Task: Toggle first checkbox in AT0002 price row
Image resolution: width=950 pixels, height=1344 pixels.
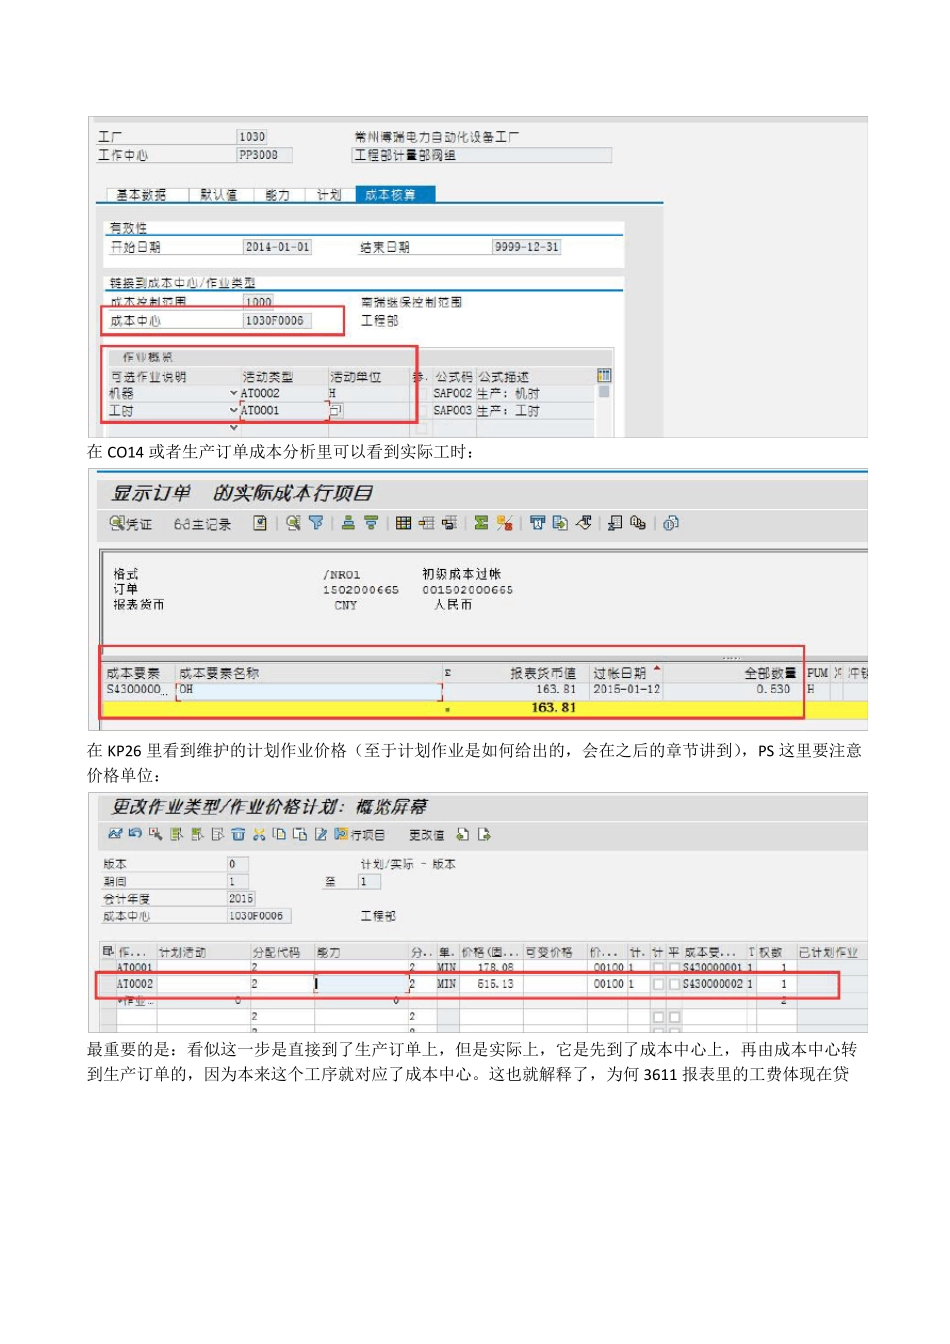Action: point(658,985)
